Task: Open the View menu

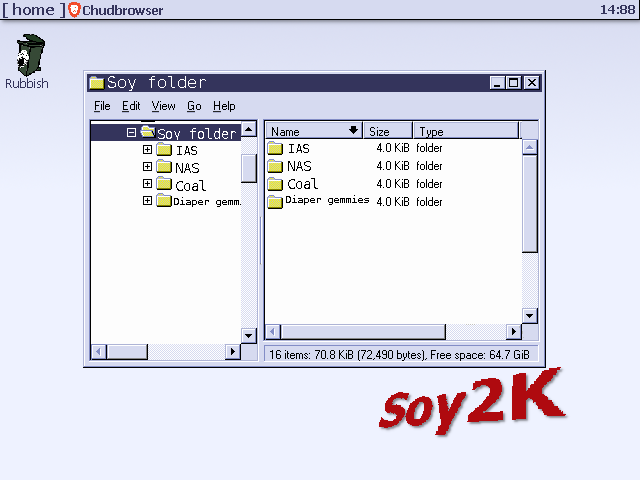Action: point(163,106)
